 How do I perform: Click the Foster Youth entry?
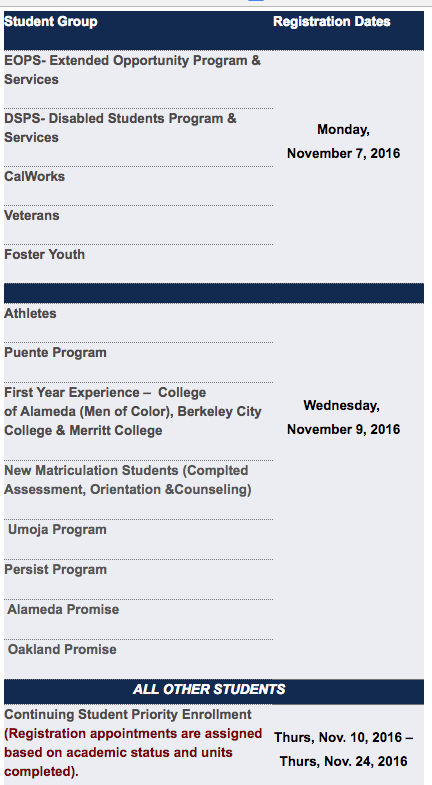[45, 255]
